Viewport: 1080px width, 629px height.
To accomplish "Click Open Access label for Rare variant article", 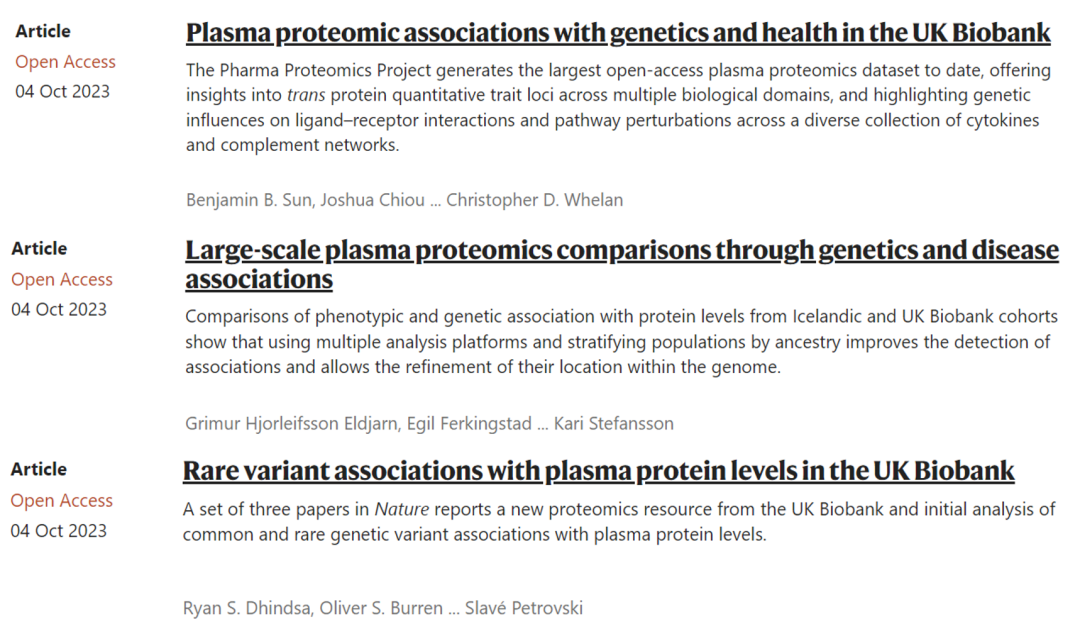I will pos(62,501).
